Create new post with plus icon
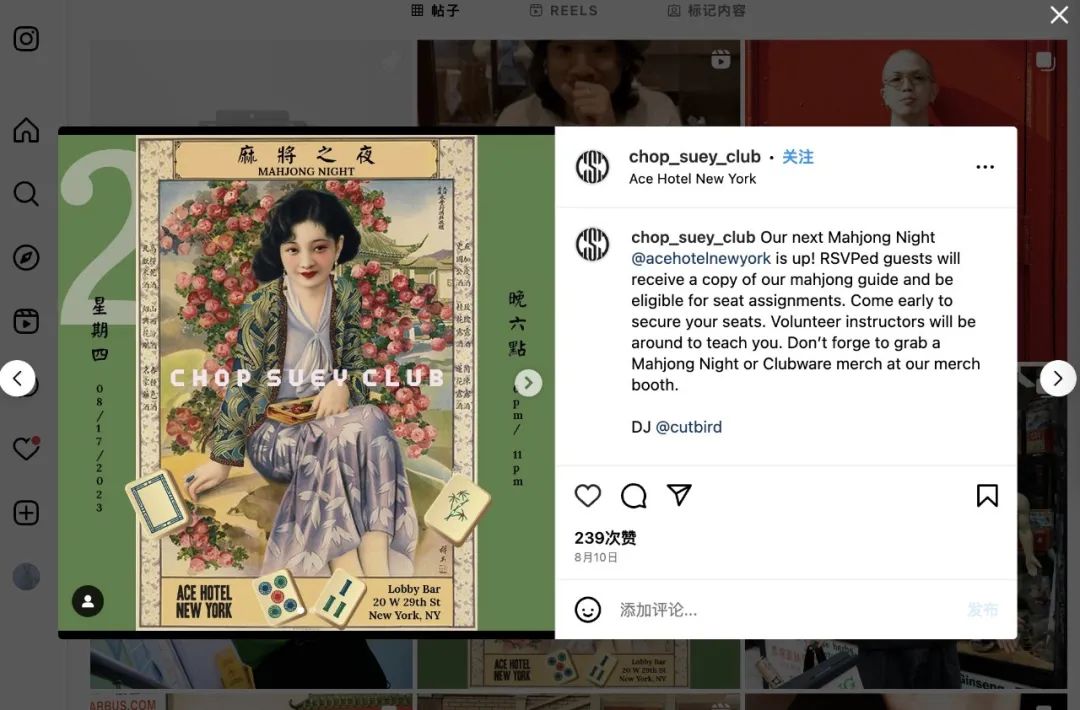The width and height of the screenshot is (1080, 710). pyautogui.click(x=26, y=513)
